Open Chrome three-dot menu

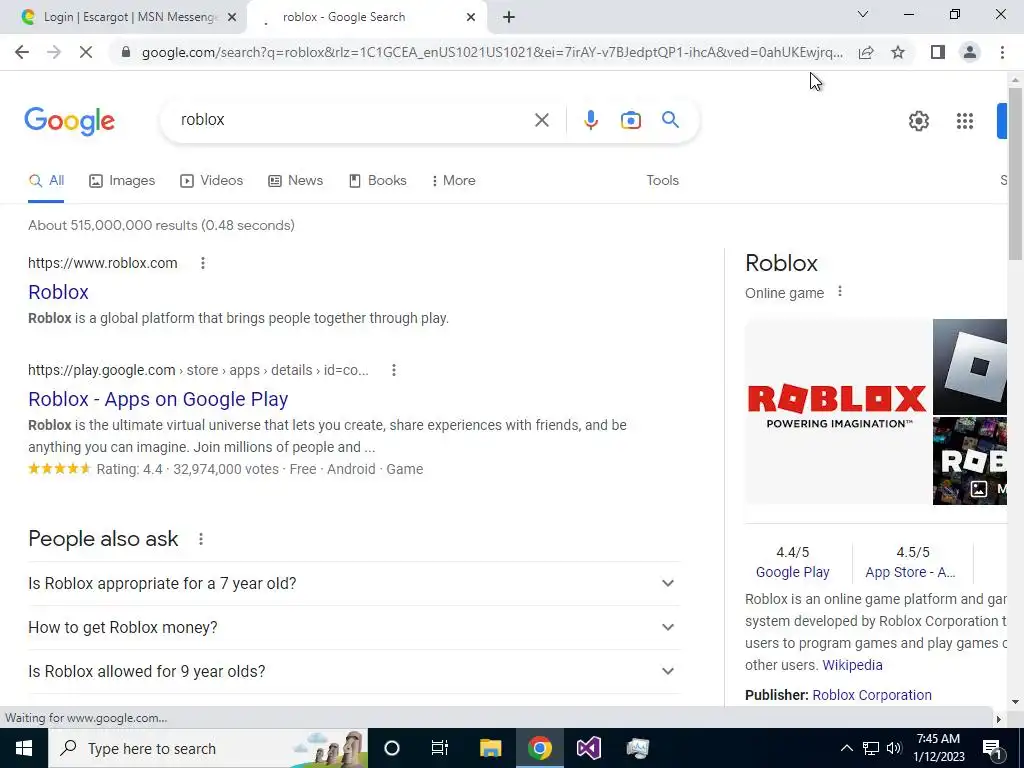[1002, 52]
